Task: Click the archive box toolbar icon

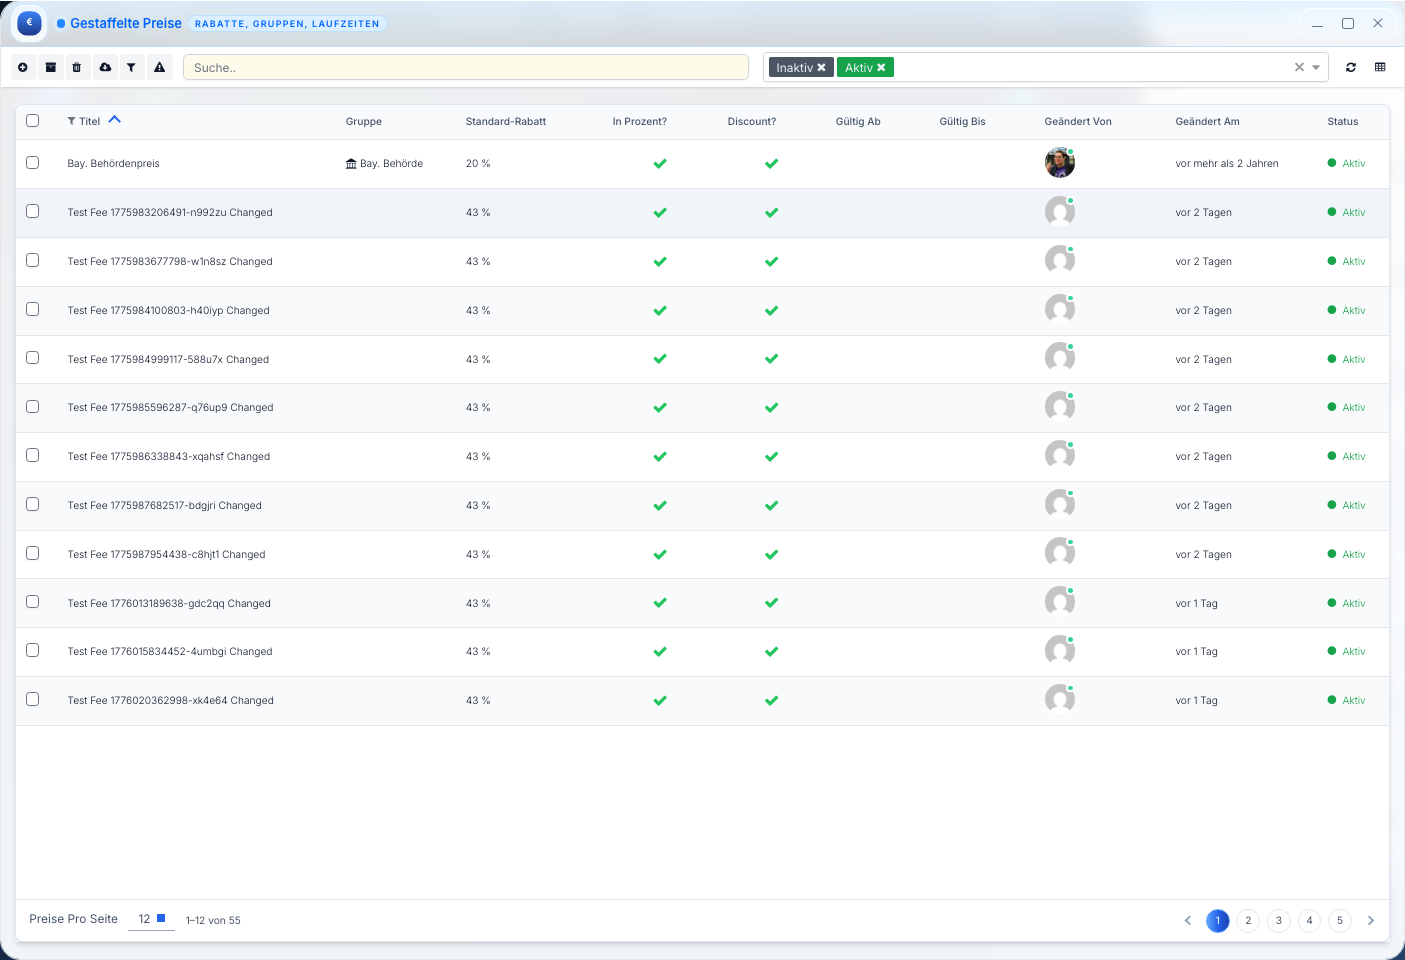Action: coord(50,67)
